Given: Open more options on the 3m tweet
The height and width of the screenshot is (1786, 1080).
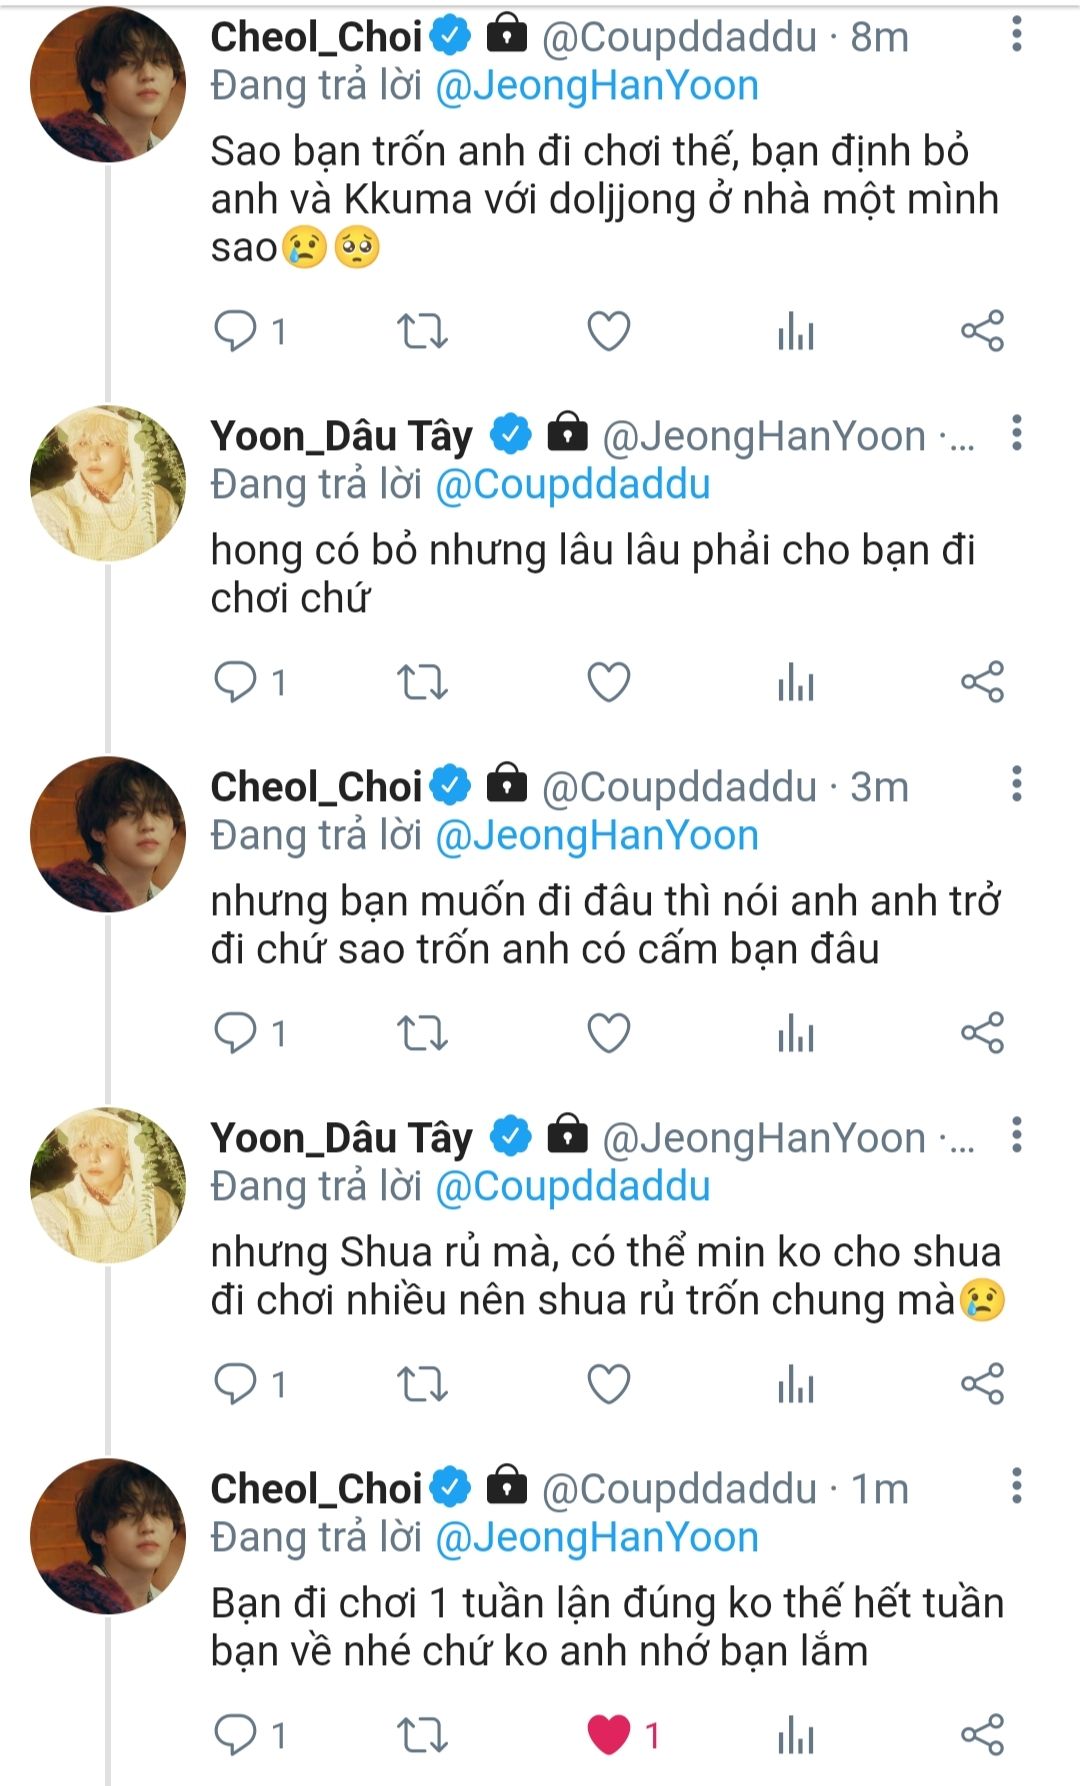Looking at the screenshot, I should coord(1017,785).
